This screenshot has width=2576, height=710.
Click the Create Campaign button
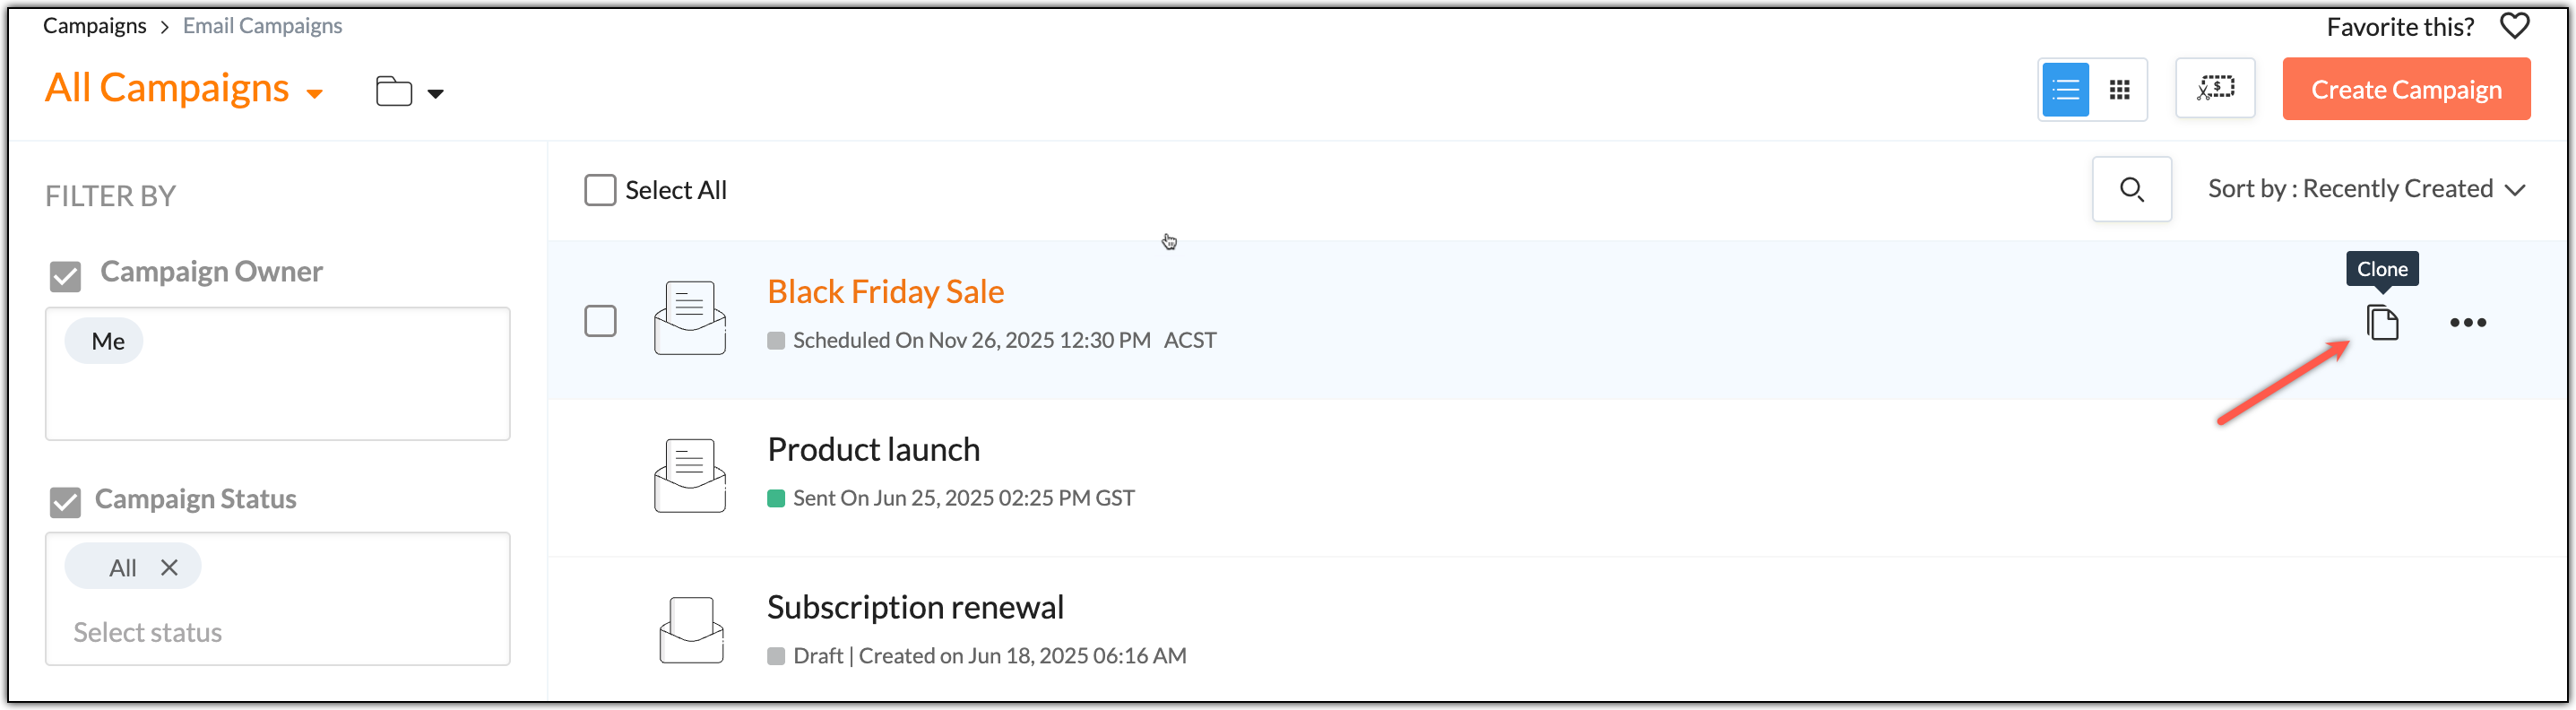coord(2405,90)
